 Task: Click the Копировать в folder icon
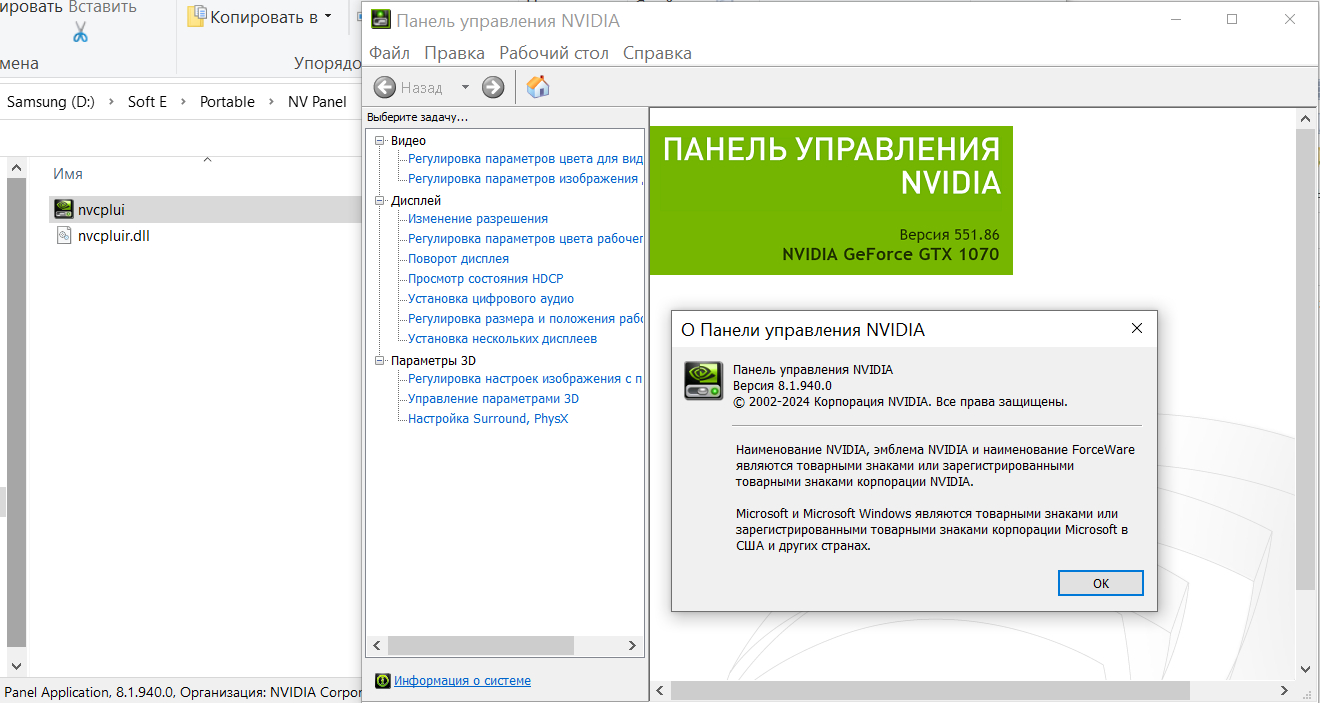196,16
